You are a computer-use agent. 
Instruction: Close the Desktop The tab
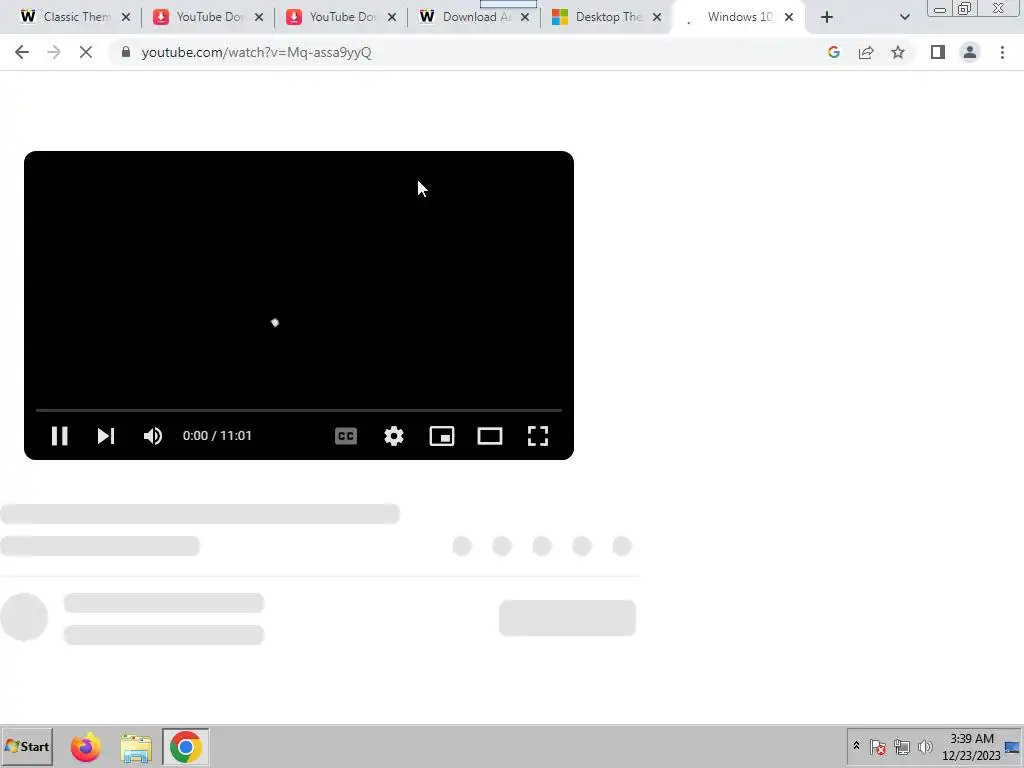657,17
